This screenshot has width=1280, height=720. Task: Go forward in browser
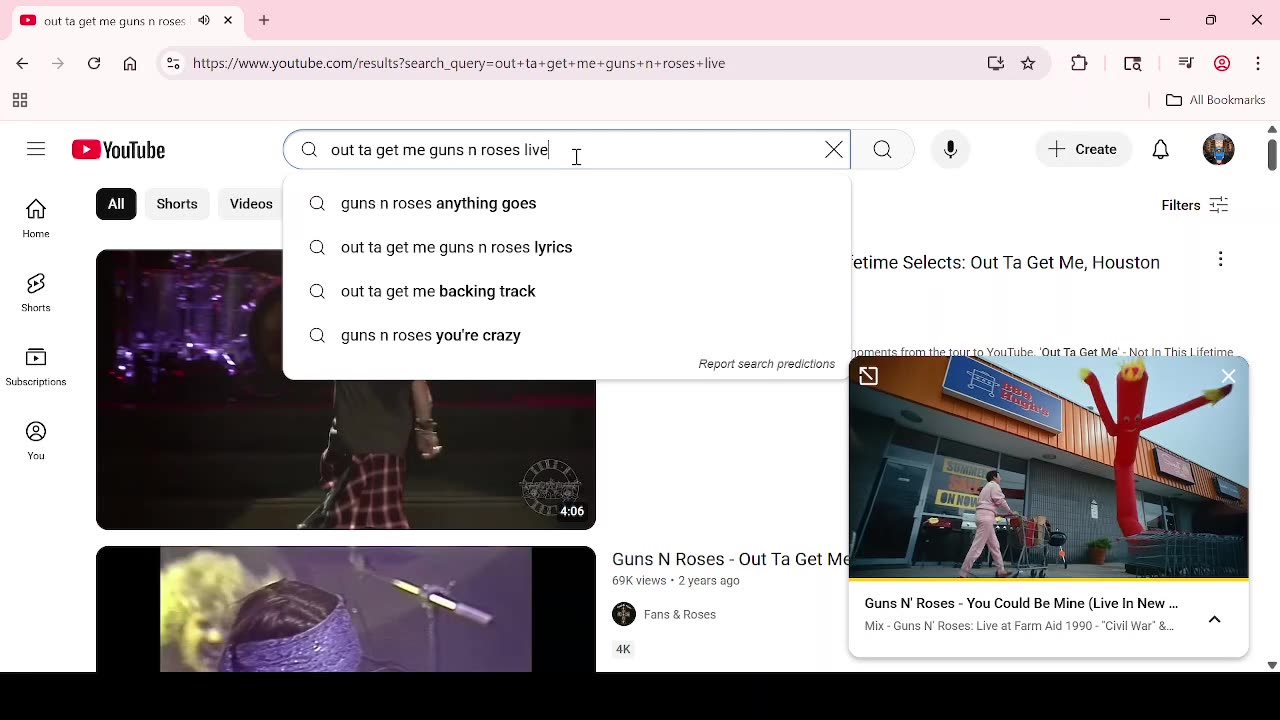coord(58,63)
